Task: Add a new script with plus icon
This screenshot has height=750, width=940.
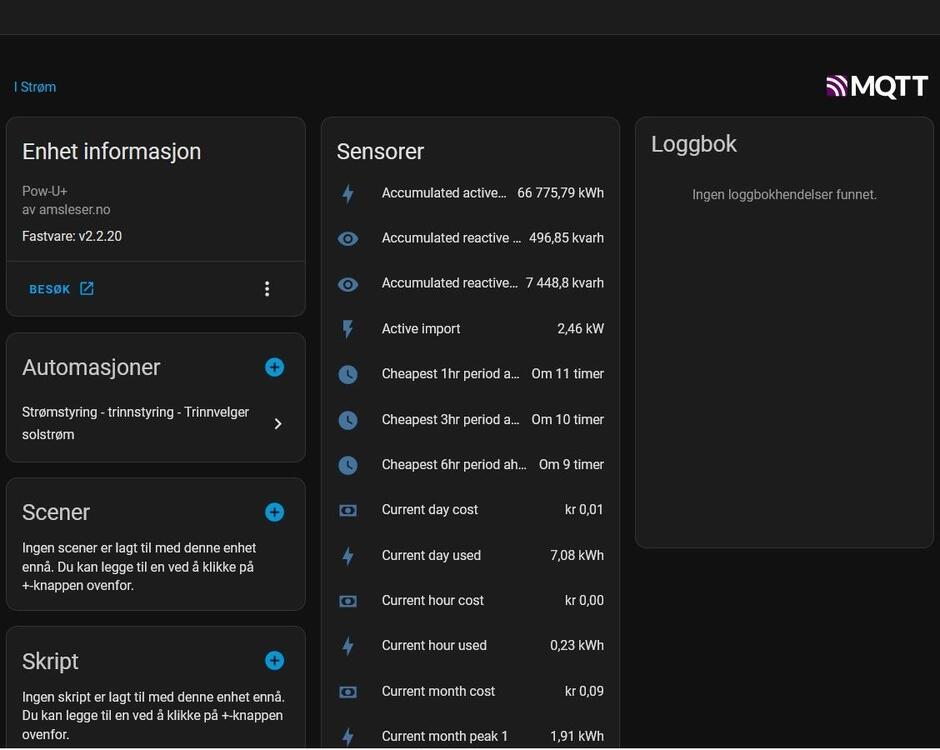Action: pos(274,661)
